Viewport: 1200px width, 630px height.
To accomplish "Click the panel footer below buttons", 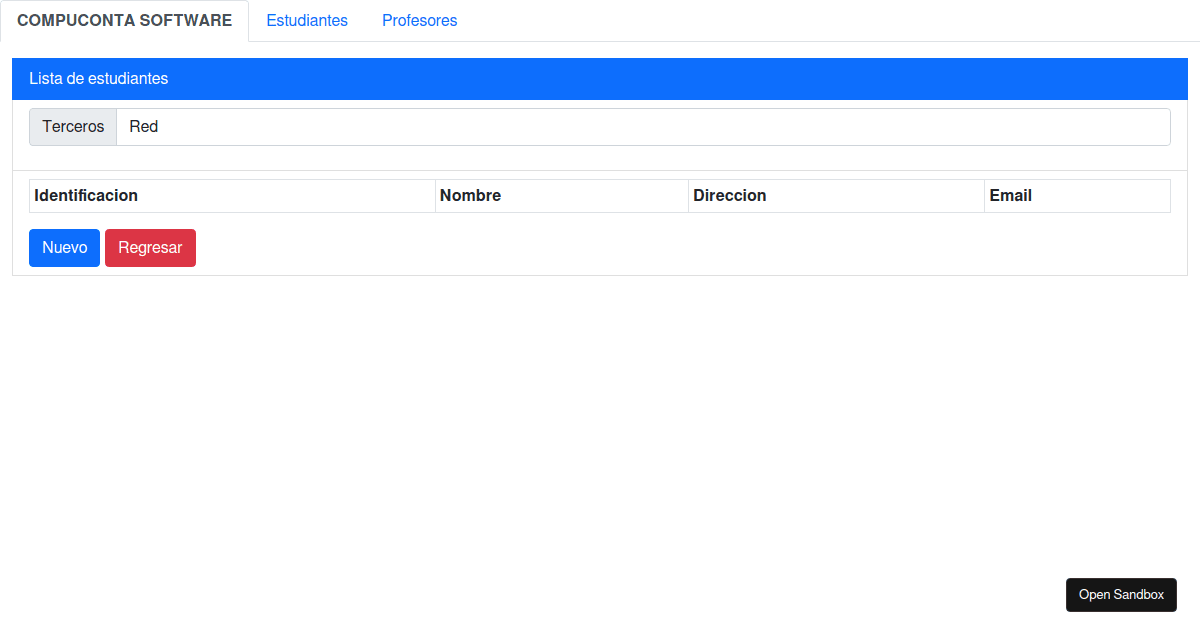I will coord(600,270).
